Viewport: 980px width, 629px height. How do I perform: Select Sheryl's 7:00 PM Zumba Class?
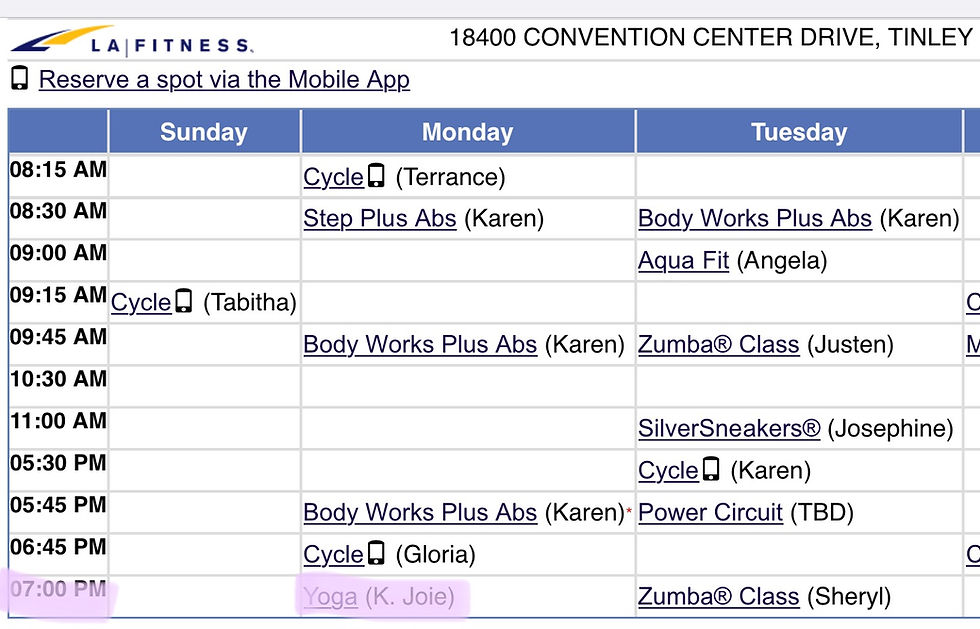(719, 596)
